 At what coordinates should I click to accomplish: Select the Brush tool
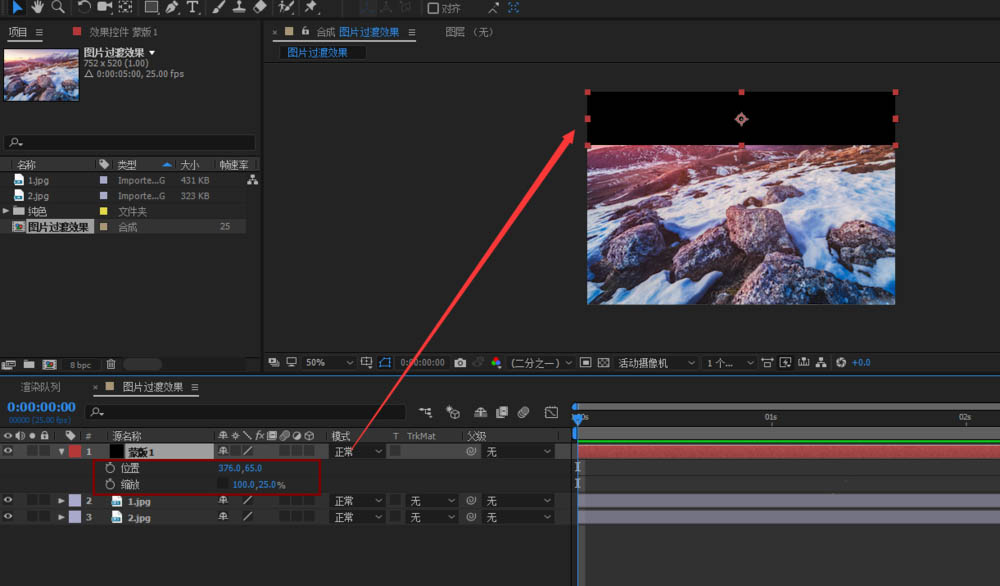(x=218, y=7)
